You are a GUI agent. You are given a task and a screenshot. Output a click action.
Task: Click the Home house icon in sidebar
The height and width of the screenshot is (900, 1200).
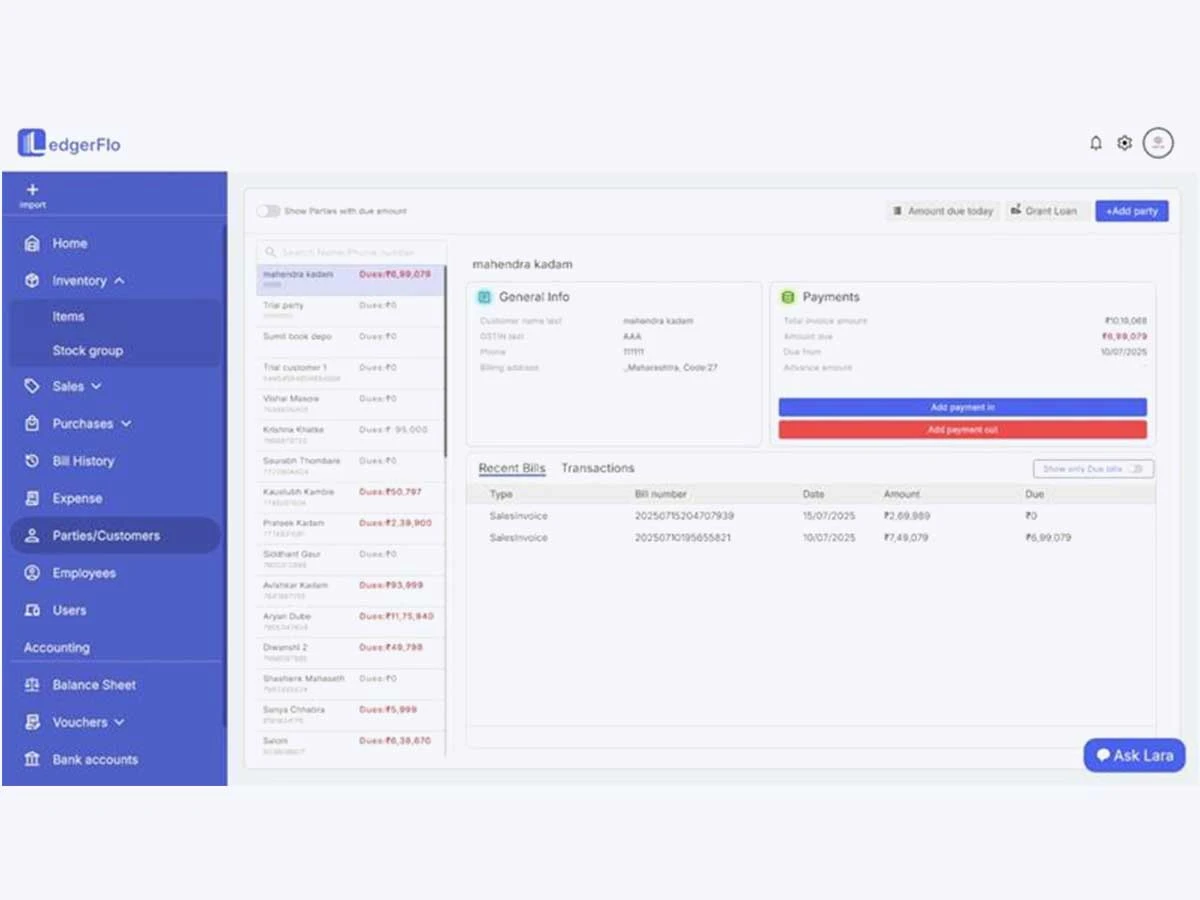(x=32, y=243)
